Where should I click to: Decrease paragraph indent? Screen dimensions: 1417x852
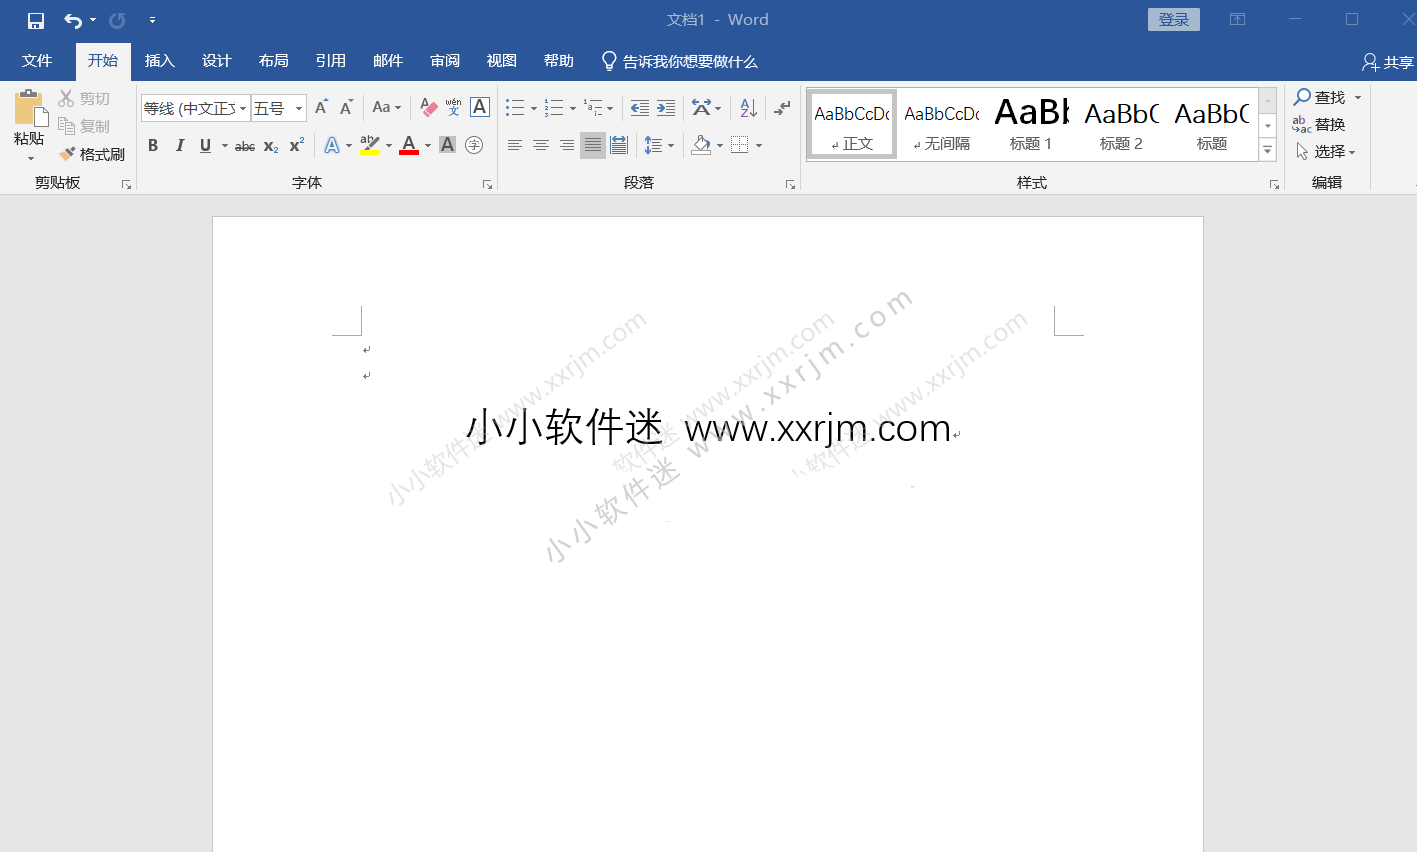pos(640,108)
